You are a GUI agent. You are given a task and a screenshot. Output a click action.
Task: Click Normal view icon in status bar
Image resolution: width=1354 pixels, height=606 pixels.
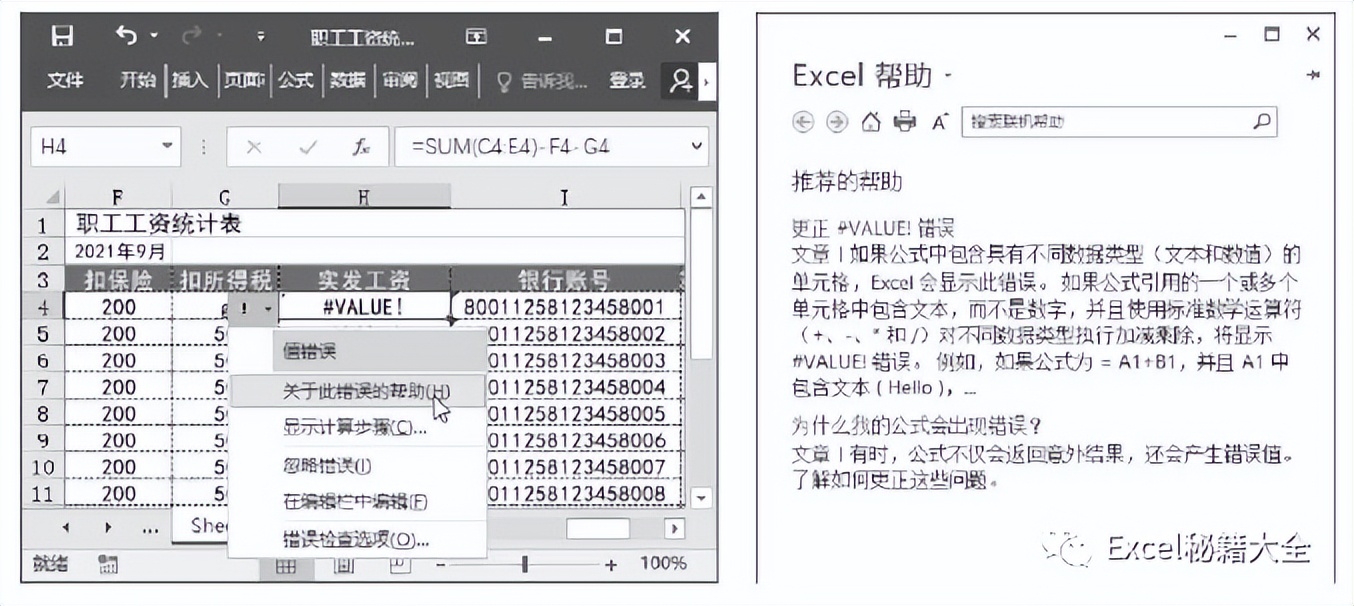(288, 564)
